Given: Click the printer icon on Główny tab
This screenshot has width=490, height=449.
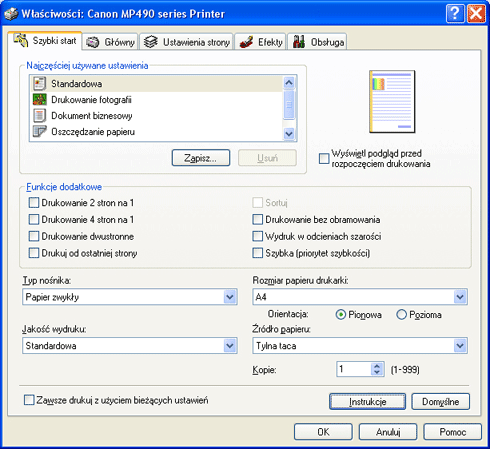Looking at the screenshot, I should coord(93,42).
